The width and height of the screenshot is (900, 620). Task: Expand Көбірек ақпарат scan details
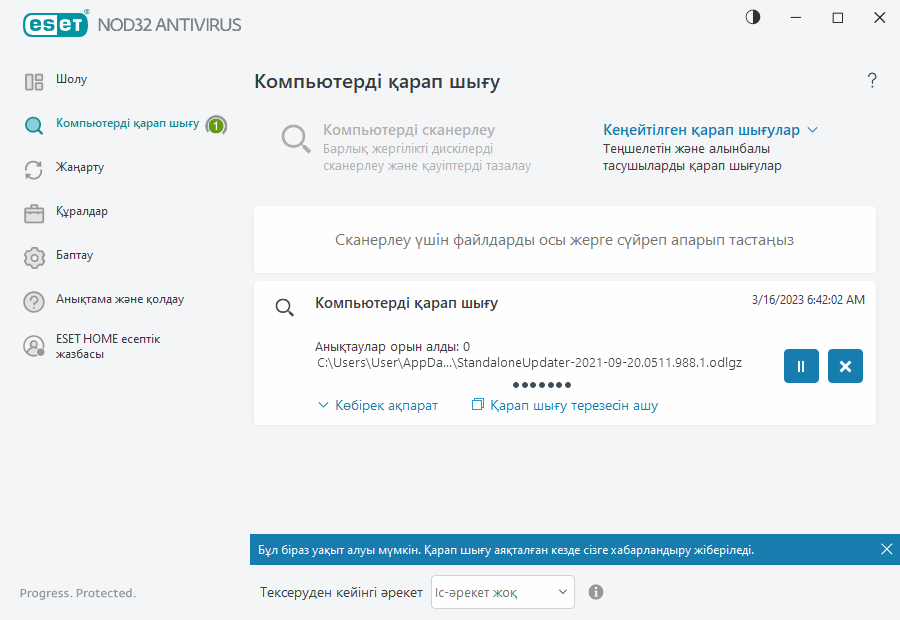(x=378, y=405)
